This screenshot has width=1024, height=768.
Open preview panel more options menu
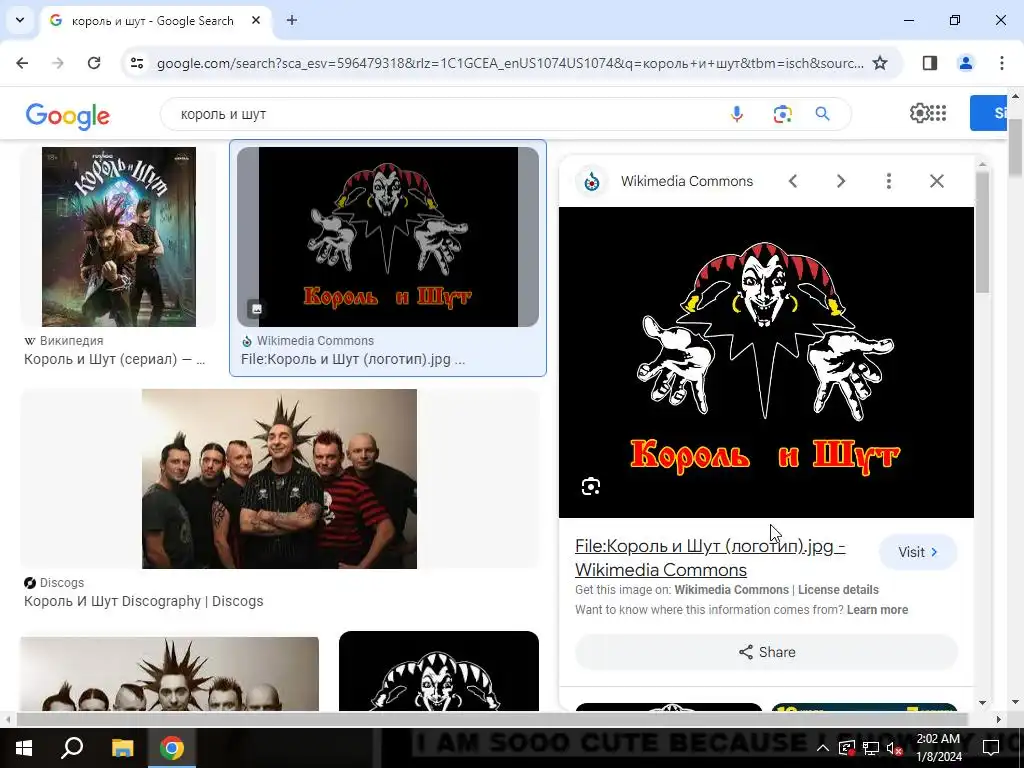889,182
